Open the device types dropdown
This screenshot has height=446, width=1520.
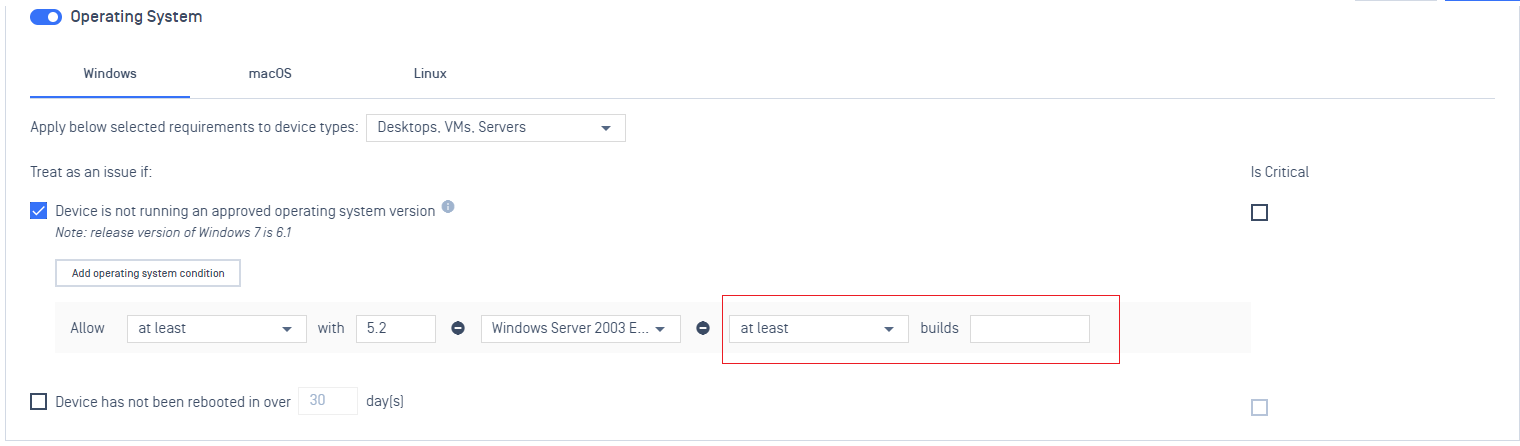(496, 128)
